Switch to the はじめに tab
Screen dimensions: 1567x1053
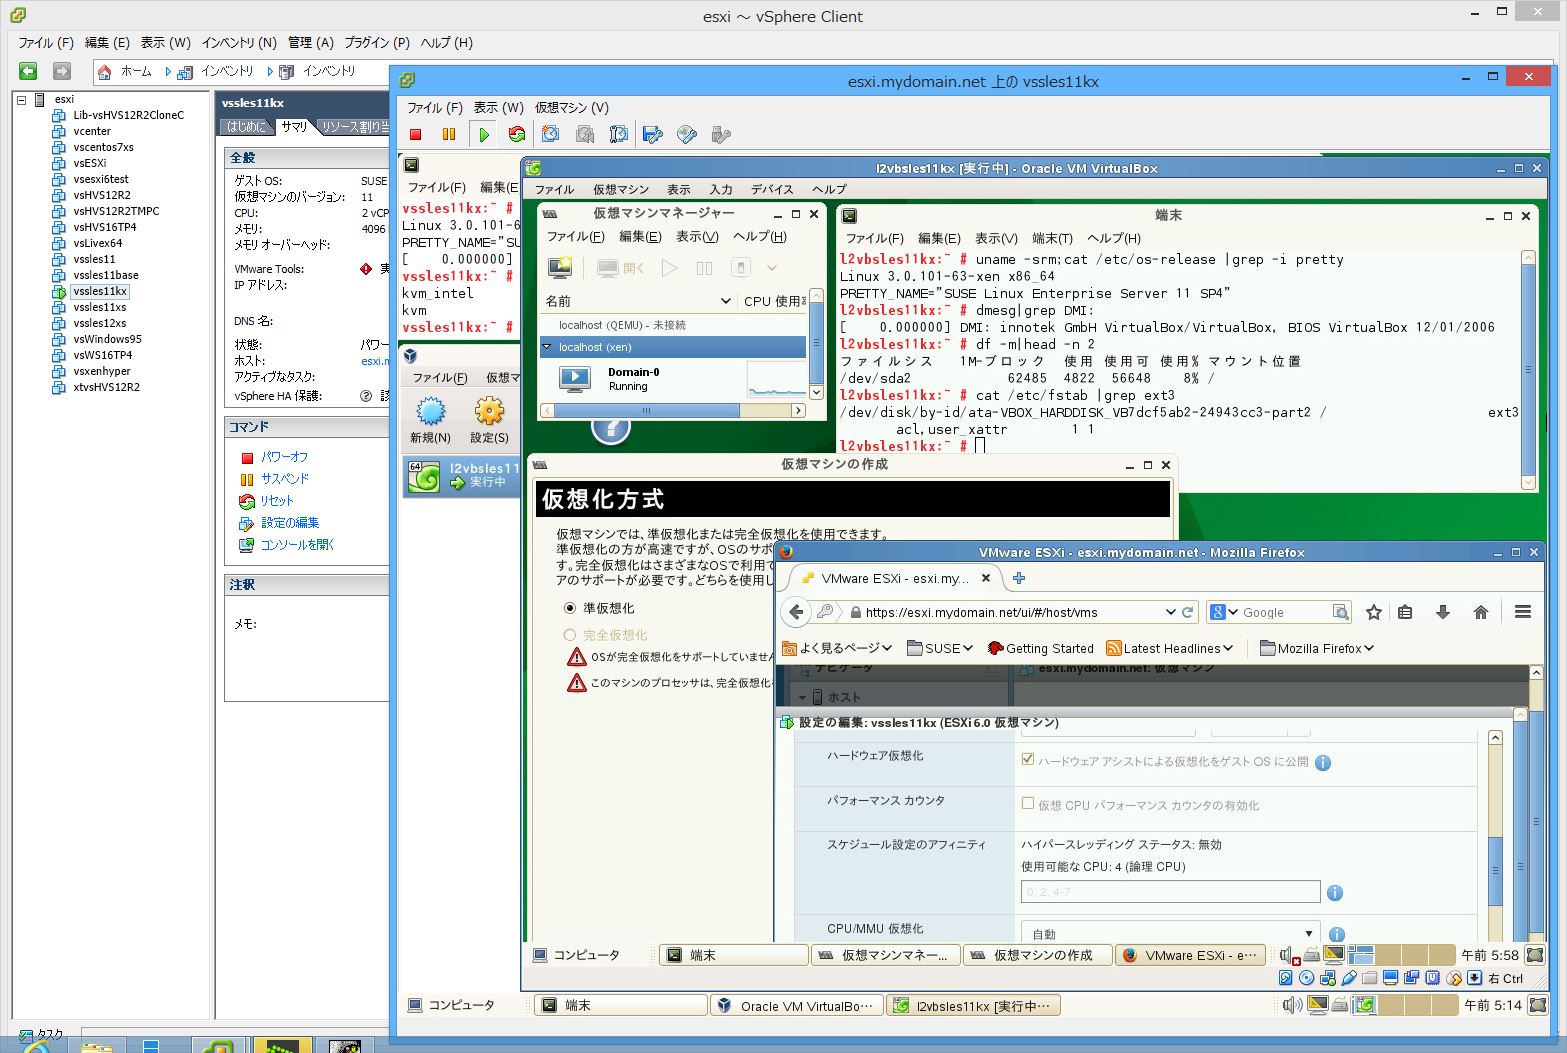[247, 127]
